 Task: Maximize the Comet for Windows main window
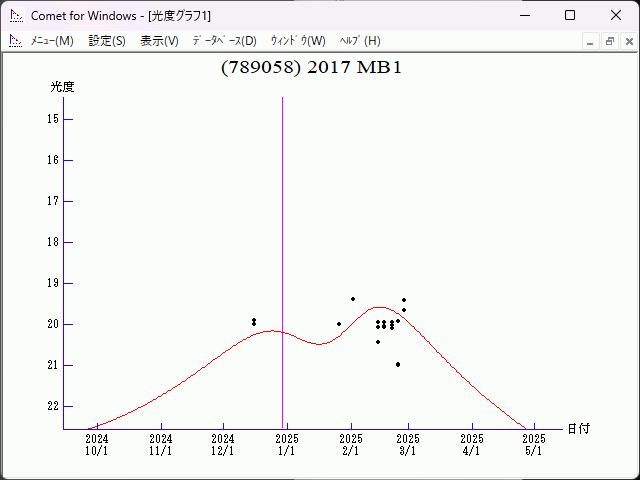click(x=570, y=15)
